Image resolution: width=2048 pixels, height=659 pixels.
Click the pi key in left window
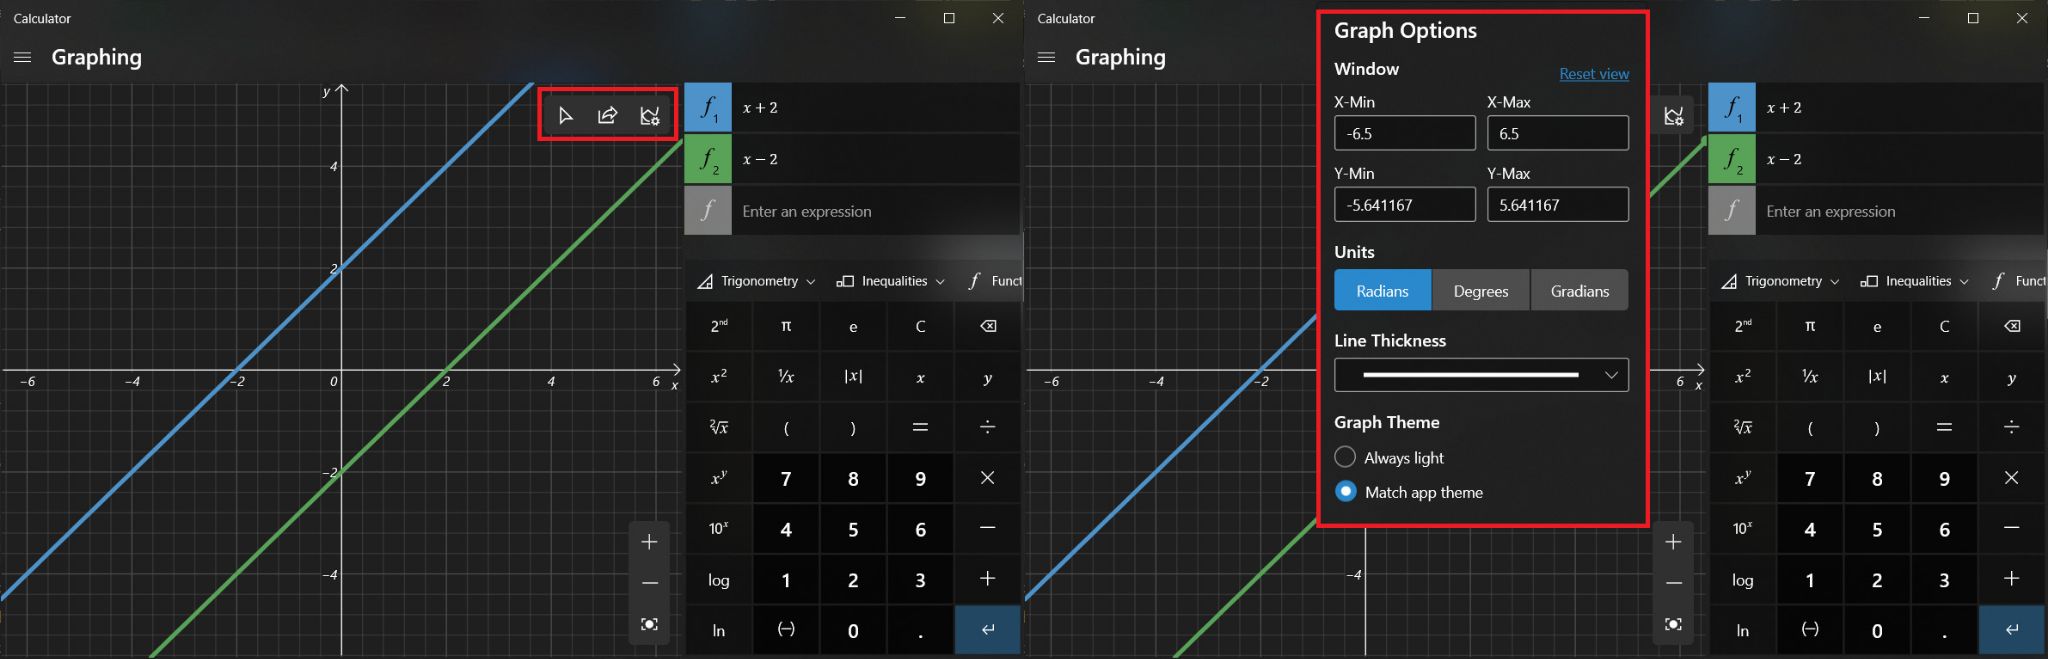(786, 326)
